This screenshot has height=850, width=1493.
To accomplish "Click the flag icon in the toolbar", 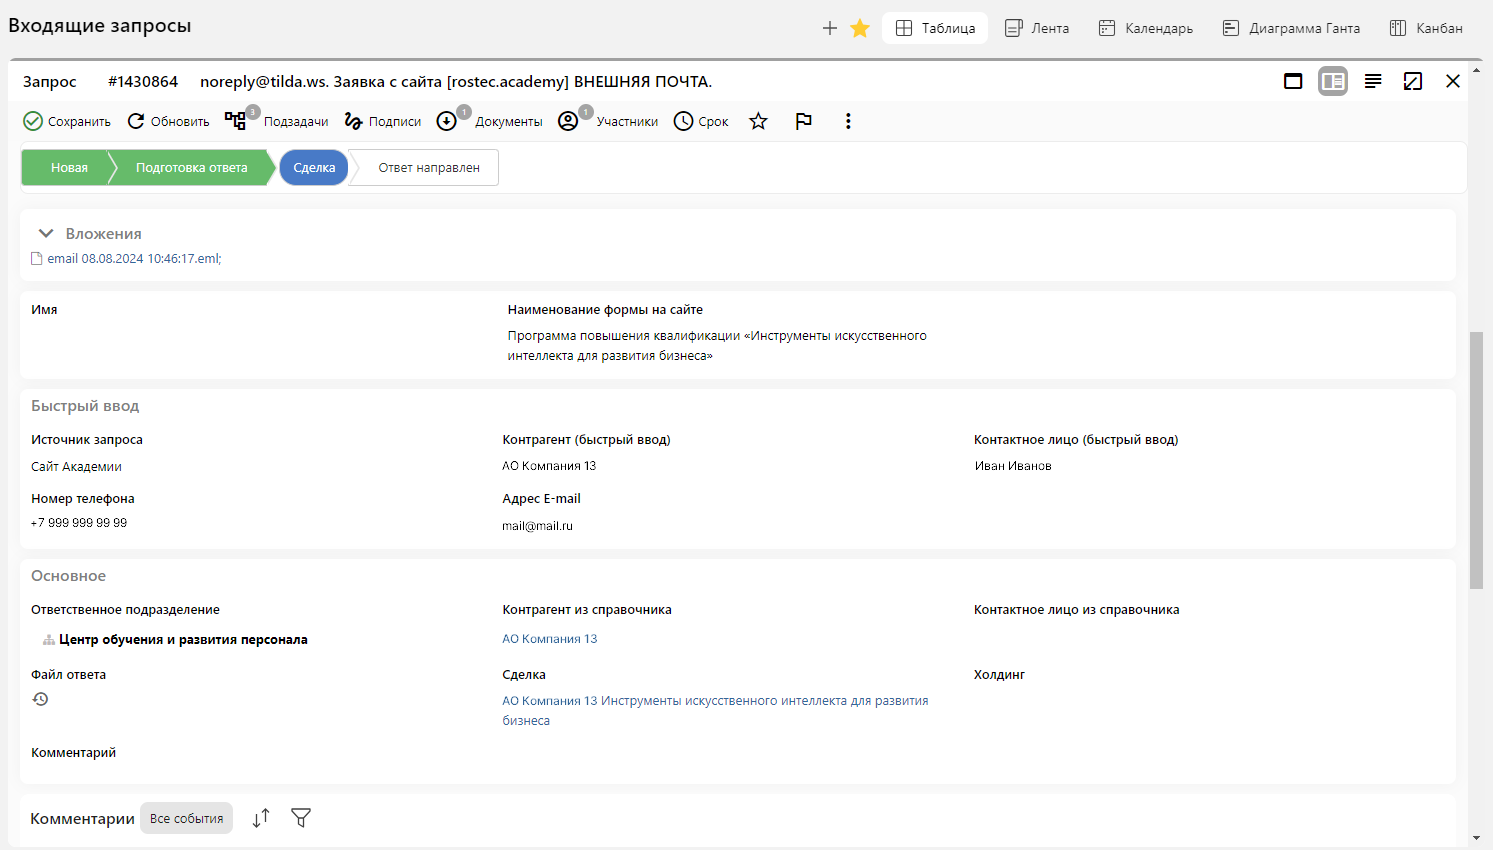I will [x=803, y=121].
